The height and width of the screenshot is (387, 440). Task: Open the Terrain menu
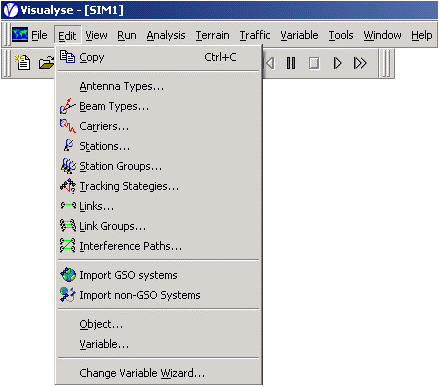(213, 35)
